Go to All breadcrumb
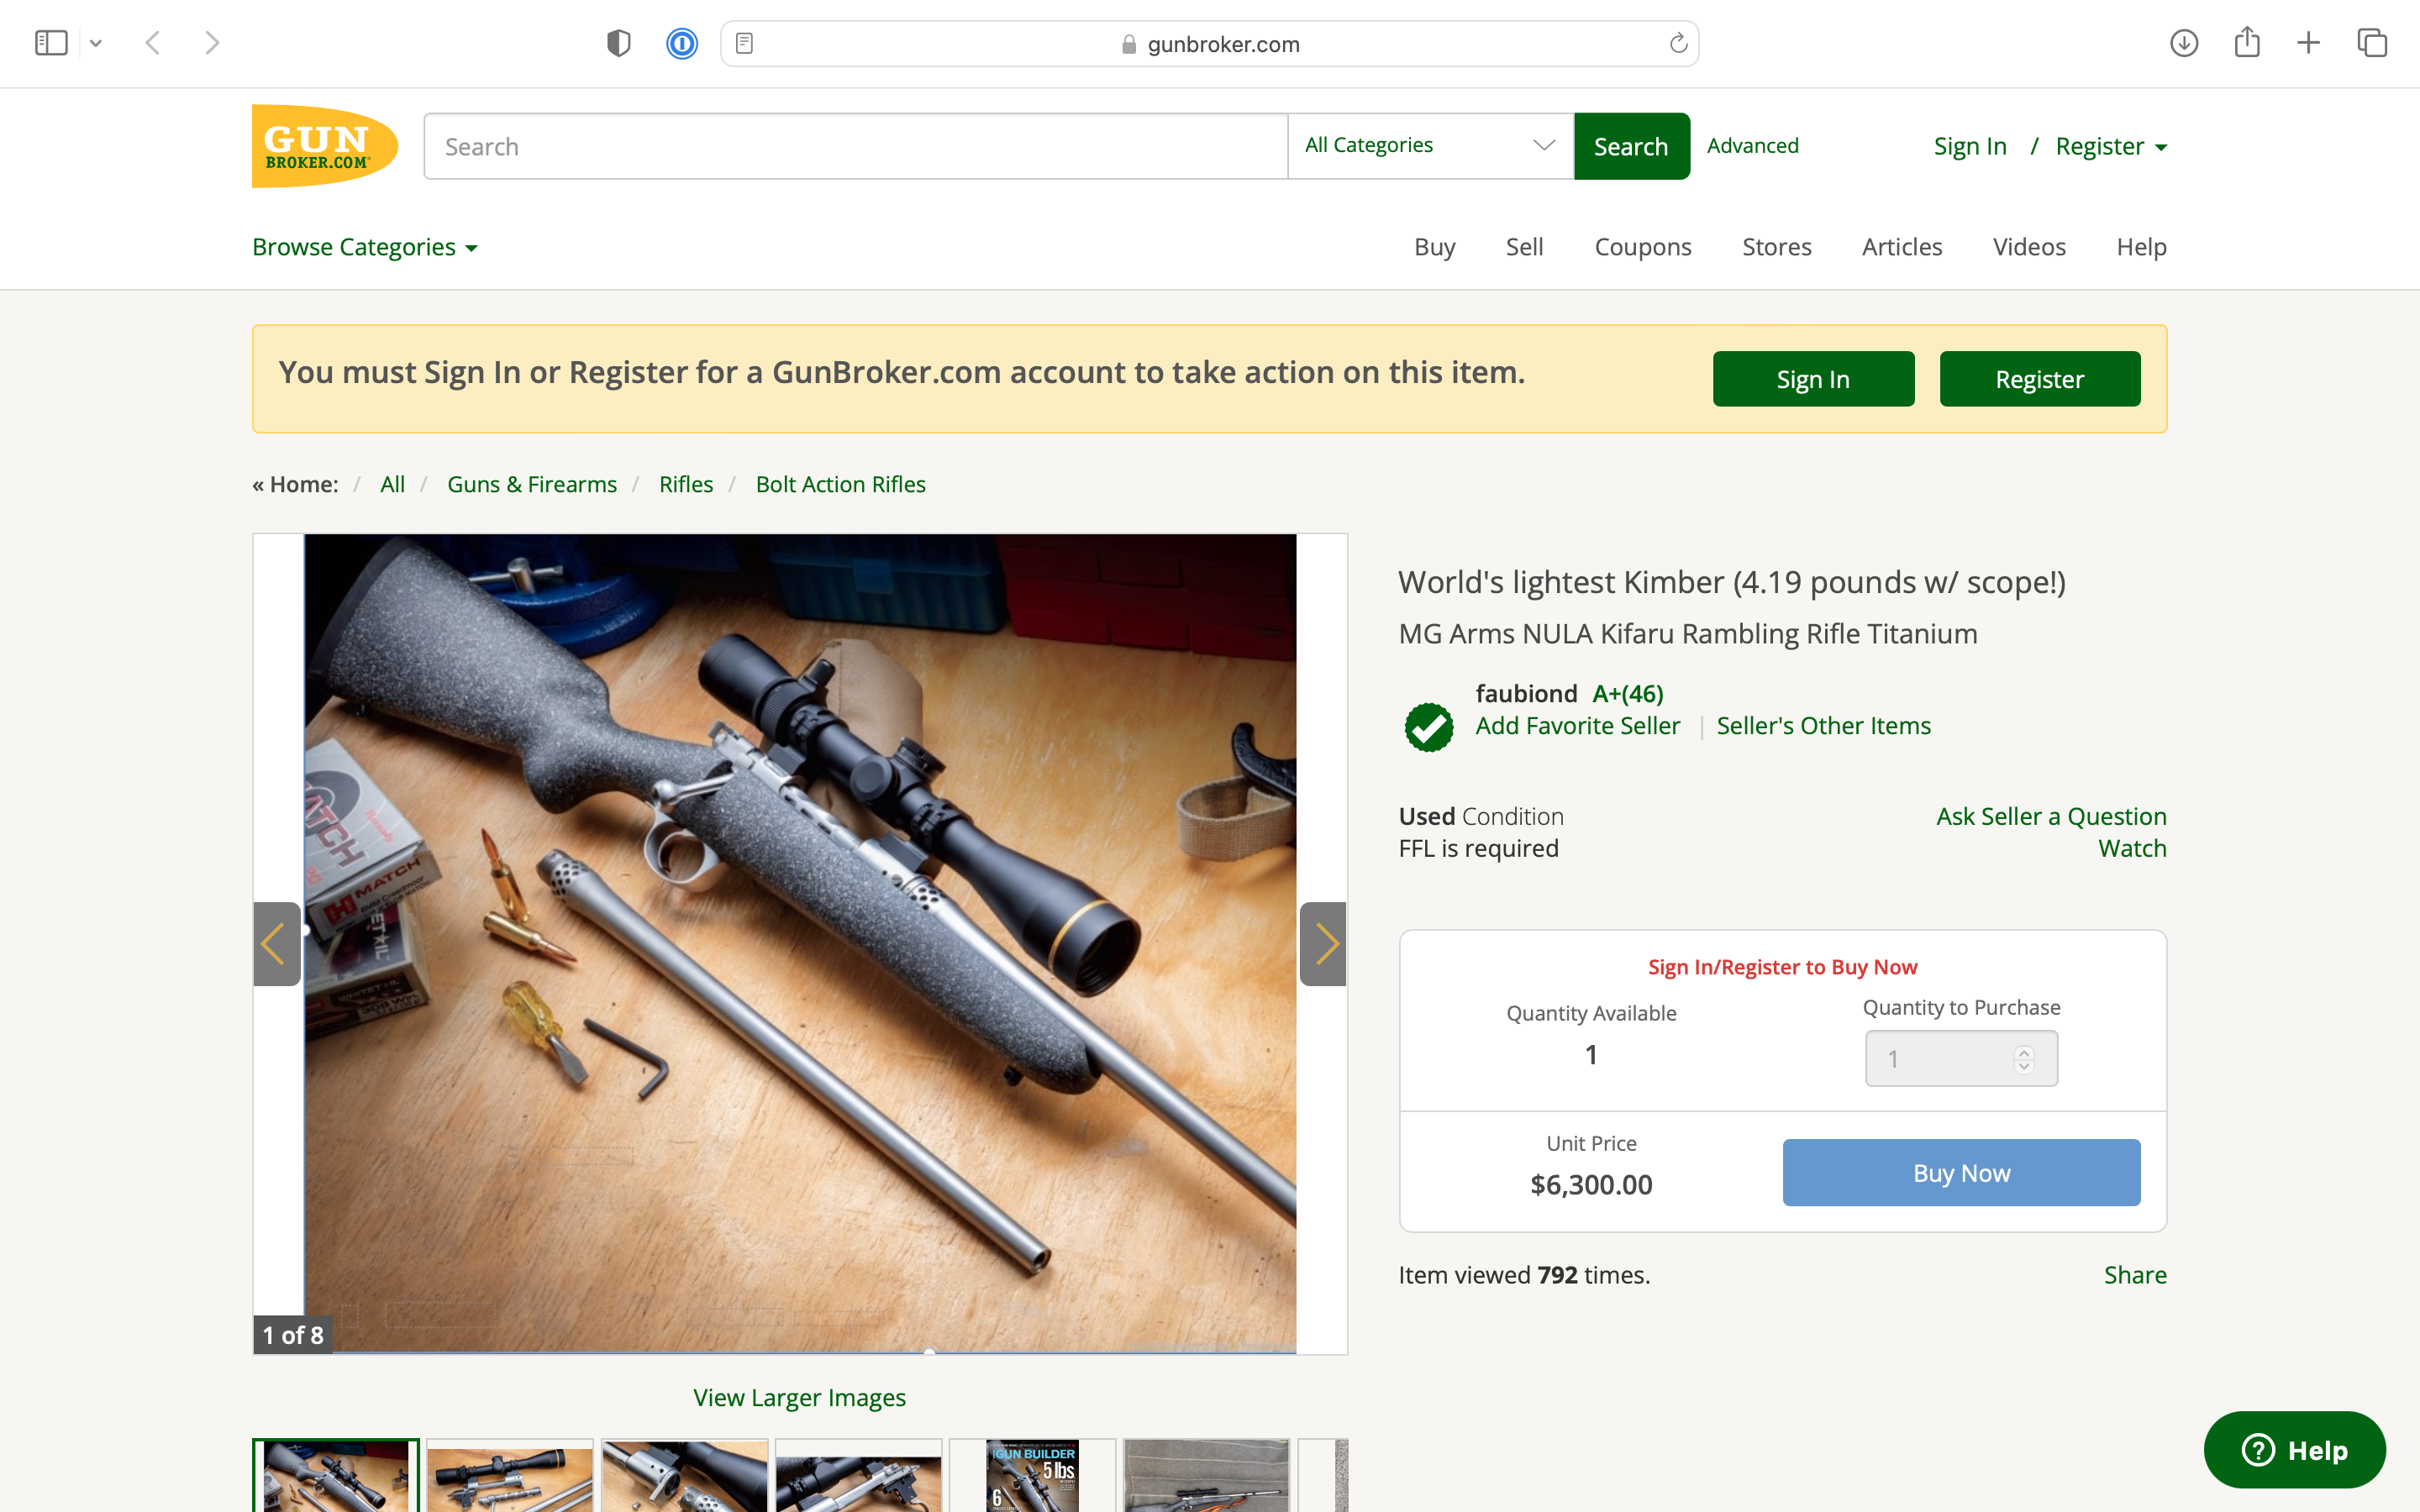The image size is (2420, 1512). click(x=392, y=484)
